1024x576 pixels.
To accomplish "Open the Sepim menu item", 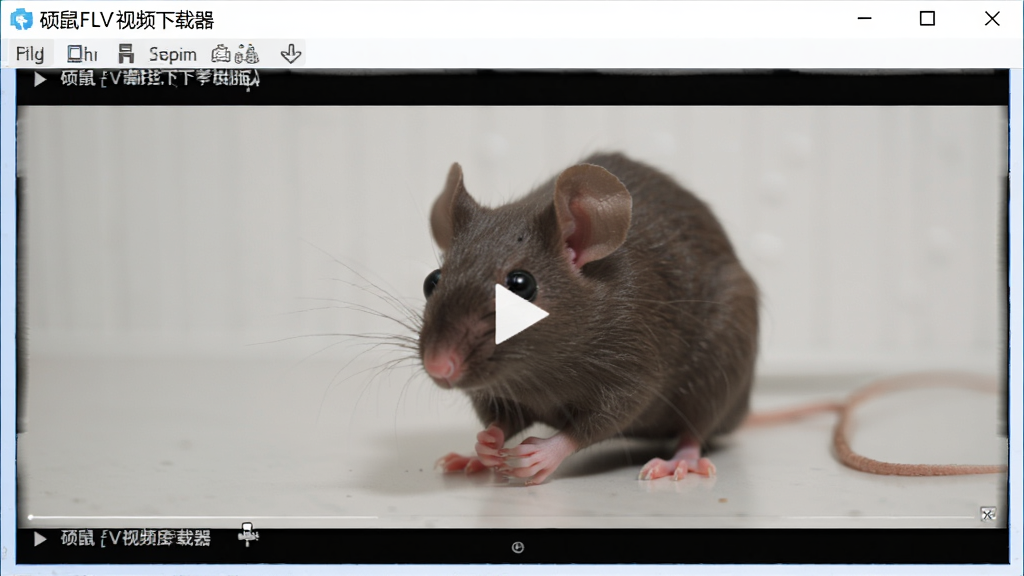I will 172,54.
